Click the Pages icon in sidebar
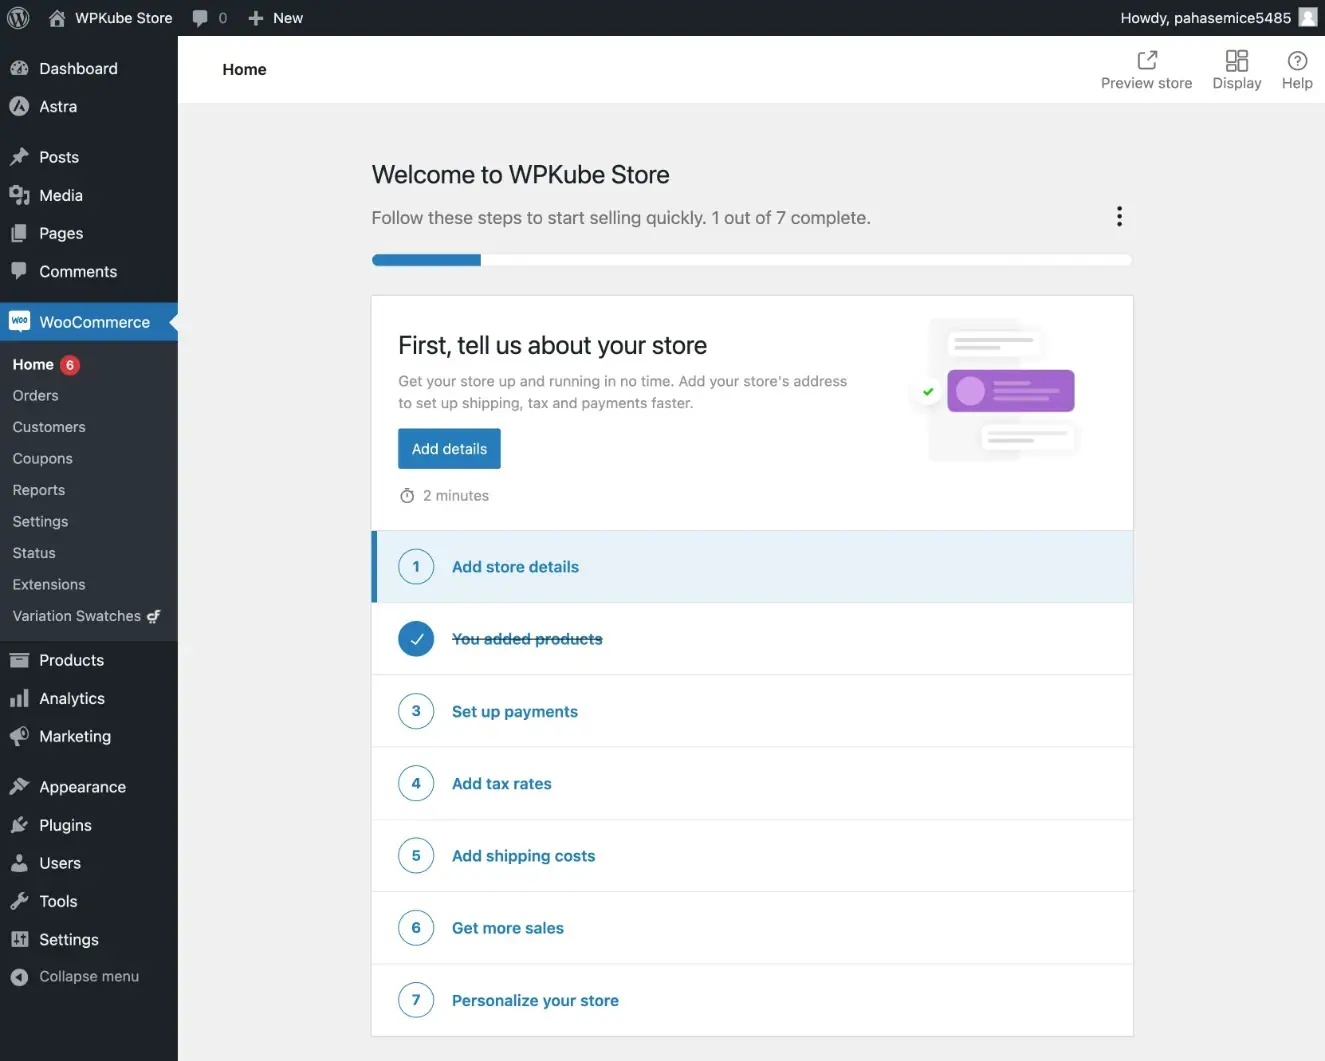This screenshot has width=1325, height=1061. tap(19, 233)
